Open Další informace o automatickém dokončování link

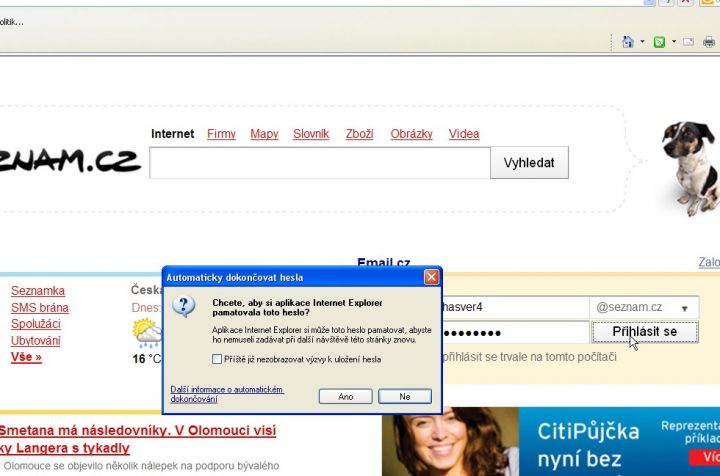tap(227, 394)
